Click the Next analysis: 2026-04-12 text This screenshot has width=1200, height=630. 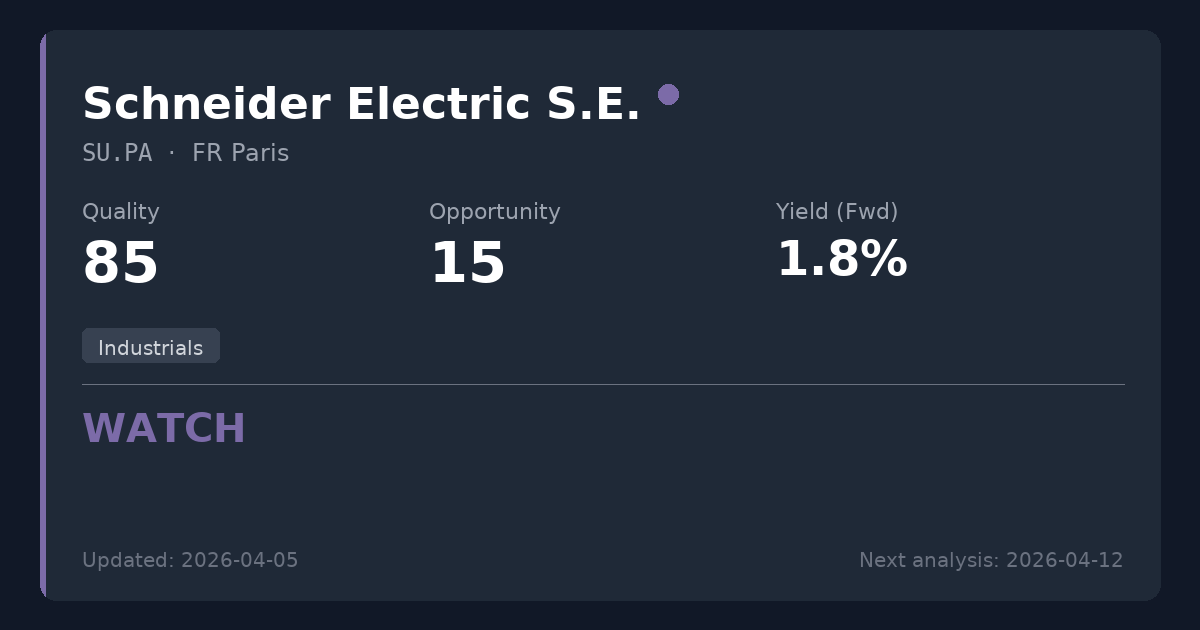pyautogui.click(x=991, y=560)
